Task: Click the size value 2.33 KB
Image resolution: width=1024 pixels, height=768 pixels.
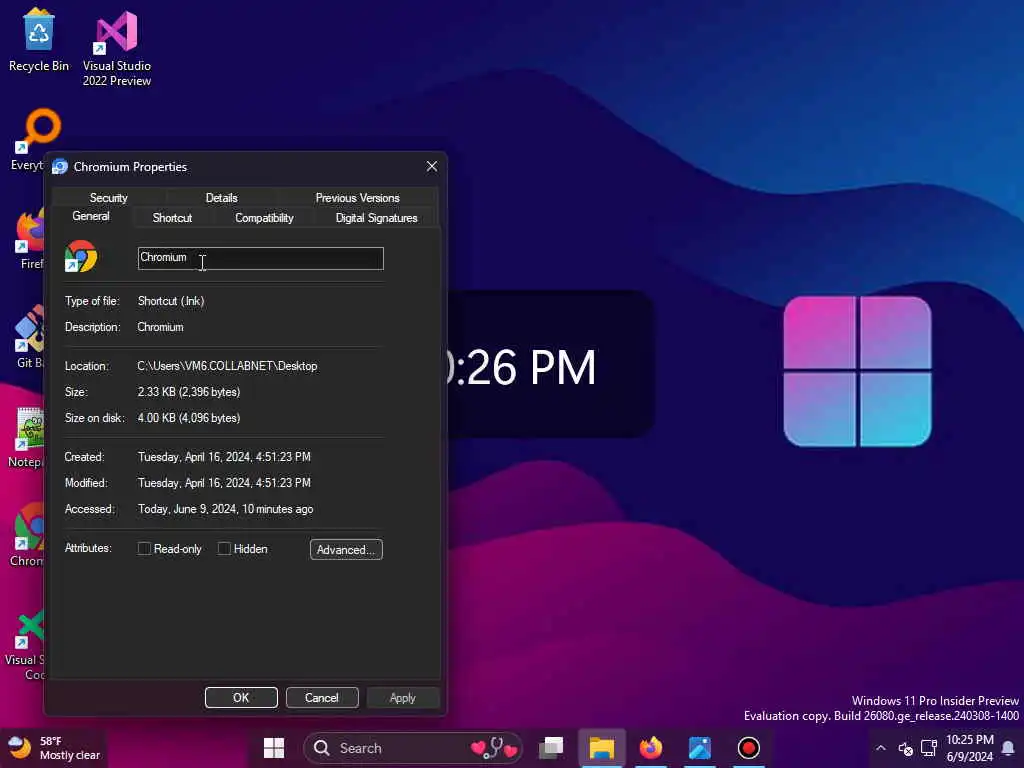Action: [189, 392]
